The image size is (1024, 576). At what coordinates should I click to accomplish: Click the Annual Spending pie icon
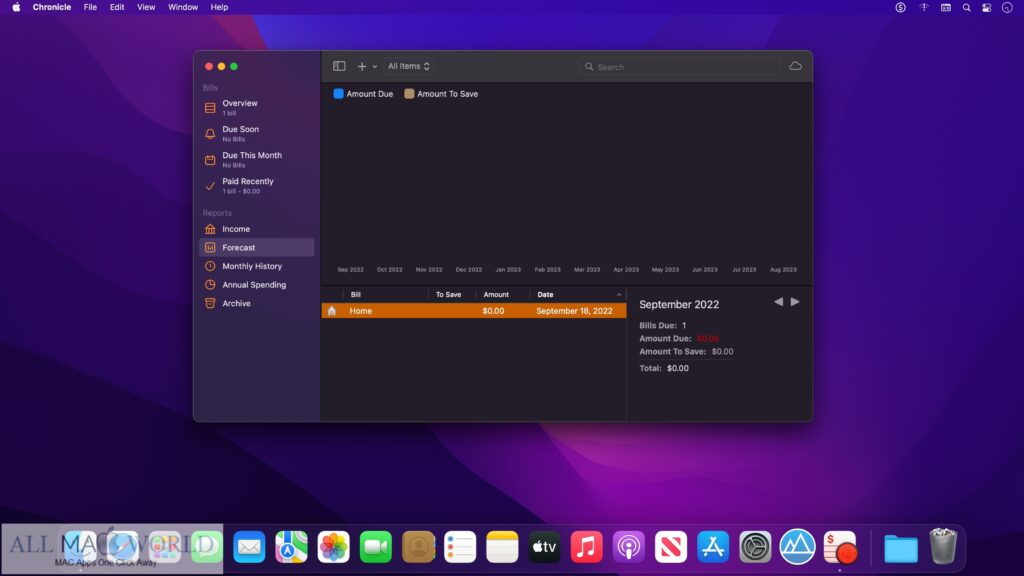(210, 285)
